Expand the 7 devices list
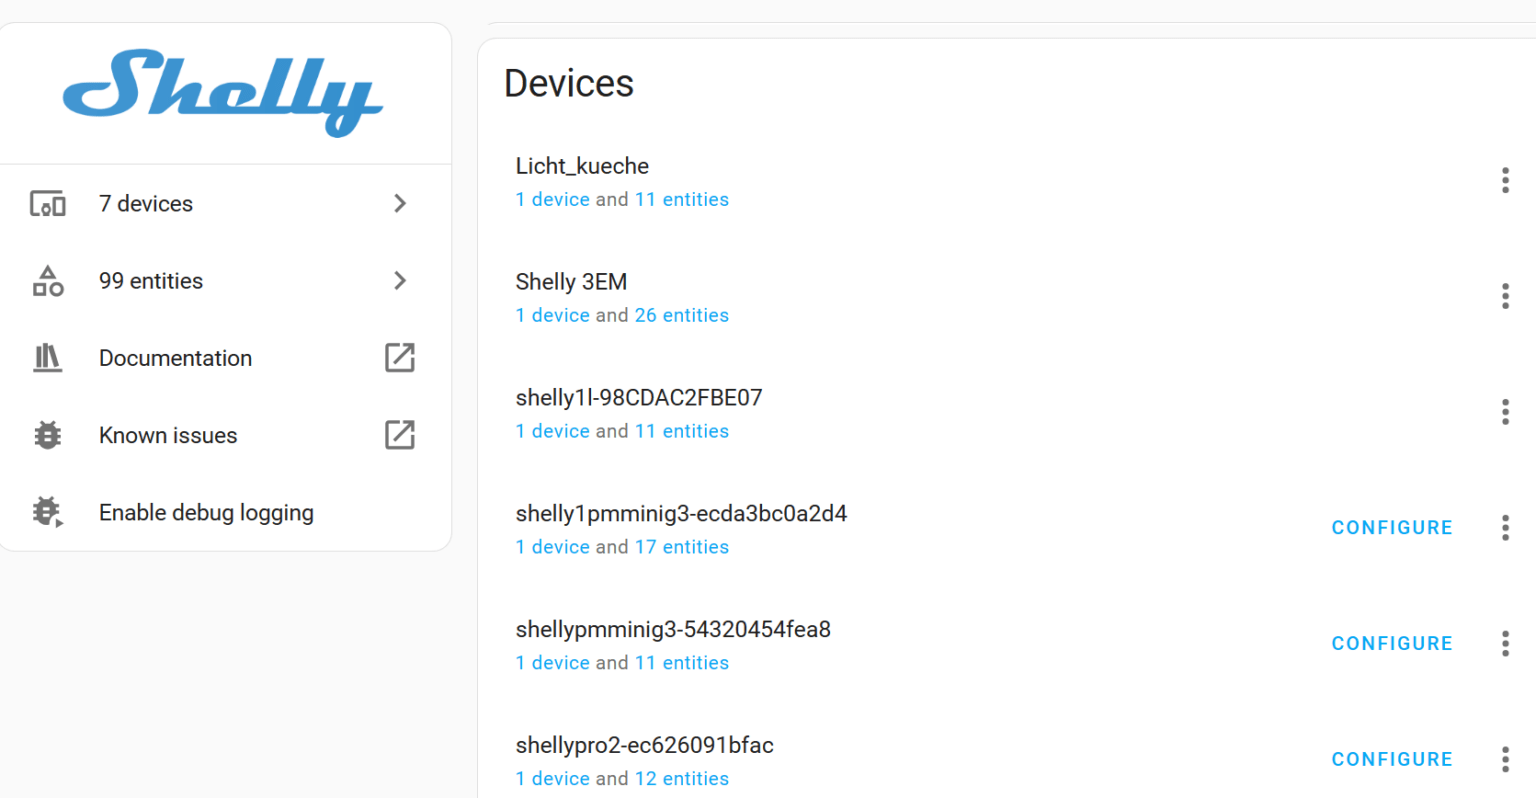Viewport: 1536px width, 798px height. click(x=399, y=203)
